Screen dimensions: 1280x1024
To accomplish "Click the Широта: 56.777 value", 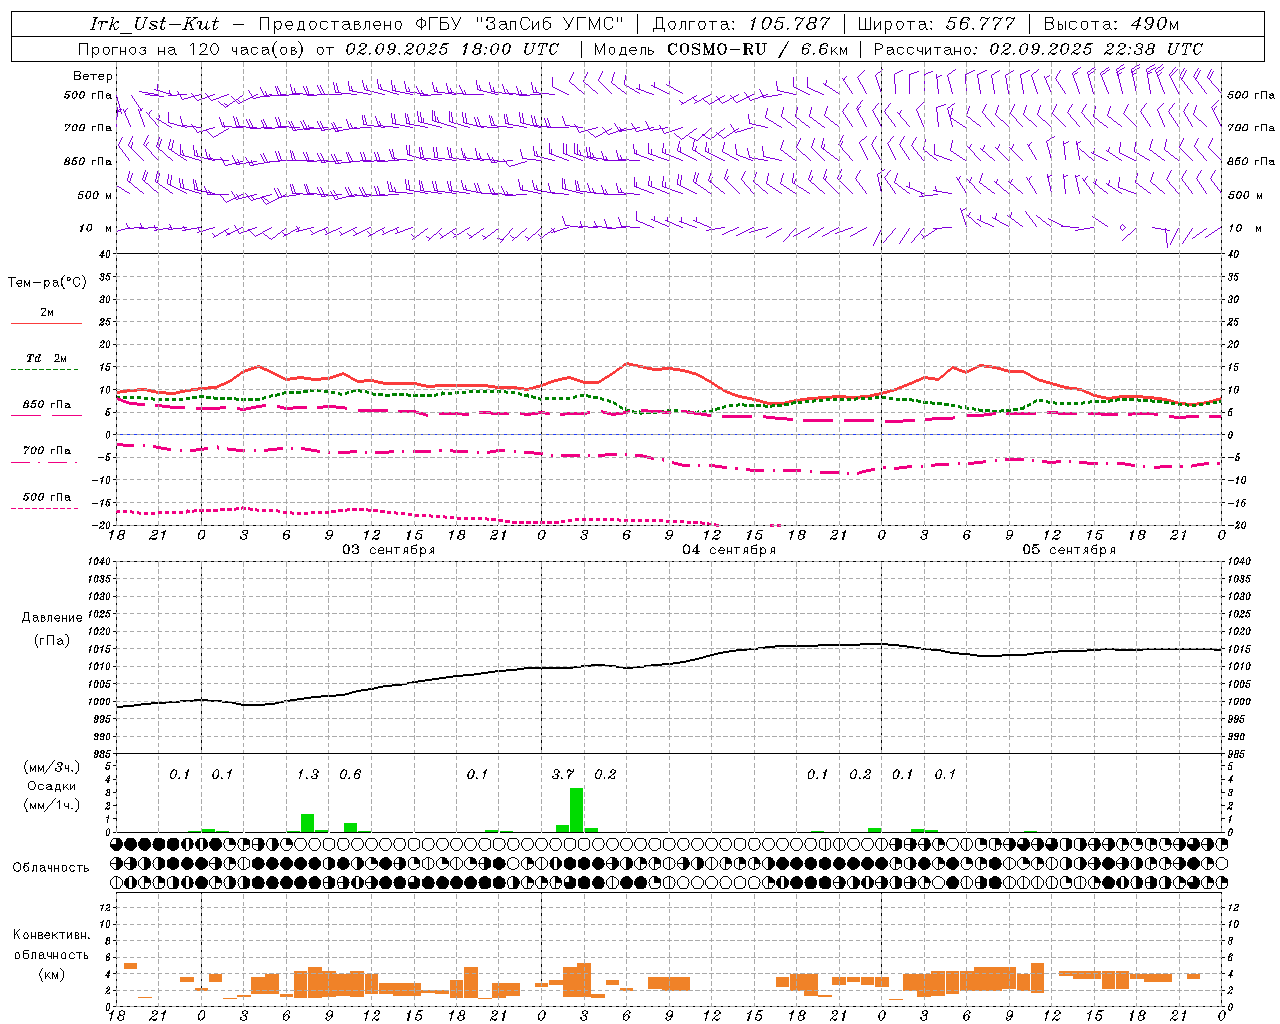I will click(x=936, y=23).
